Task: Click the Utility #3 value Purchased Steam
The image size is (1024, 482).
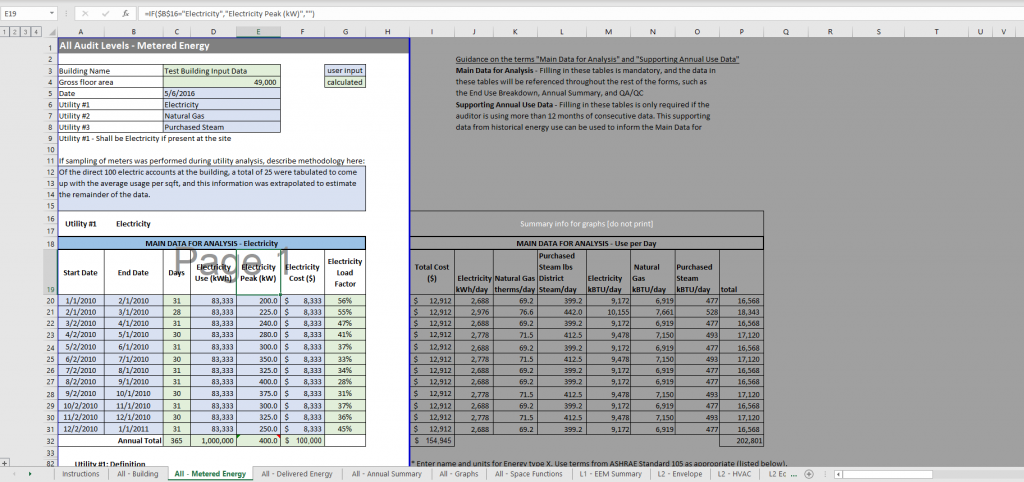Action: (x=222, y=127)
